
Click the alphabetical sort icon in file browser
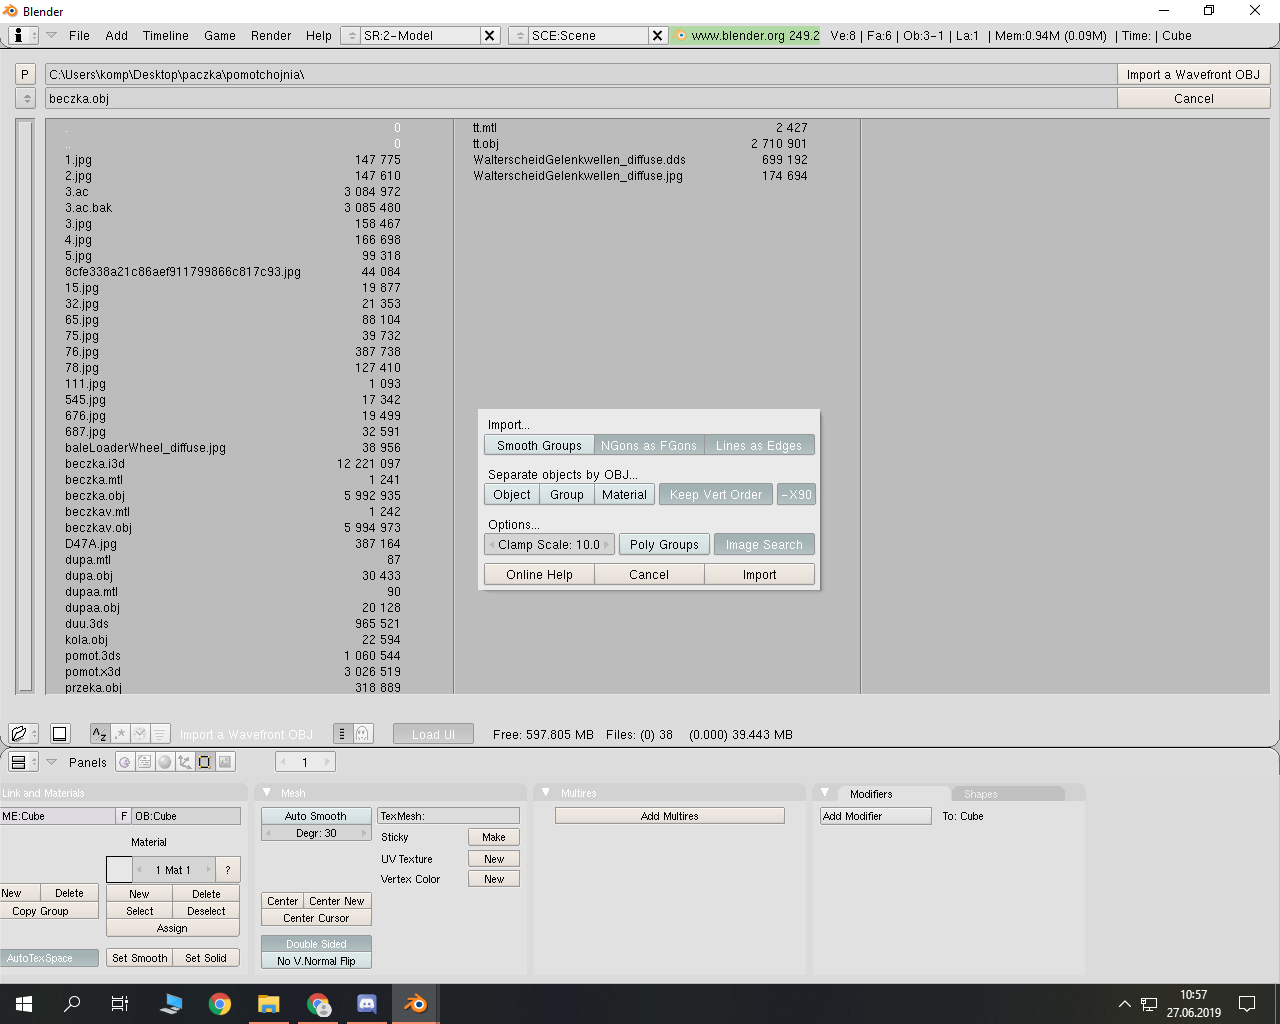click(x=100, y=734)
